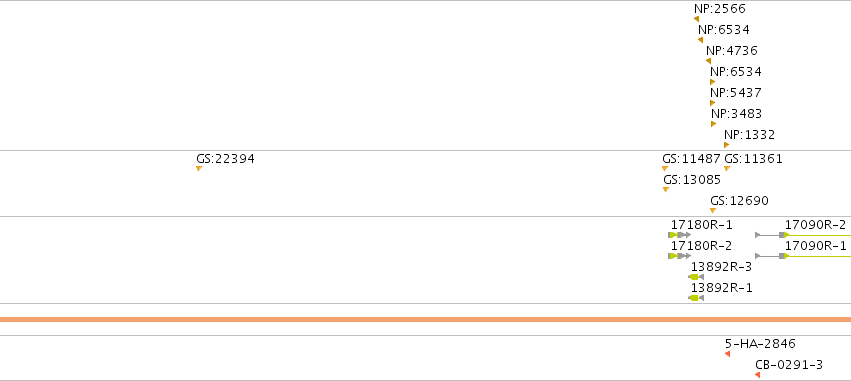Click the GS:22394 orange triangle marker
The height and width of the screenshot is (381, 851).
pyautogui.click(x=199, y=169)
